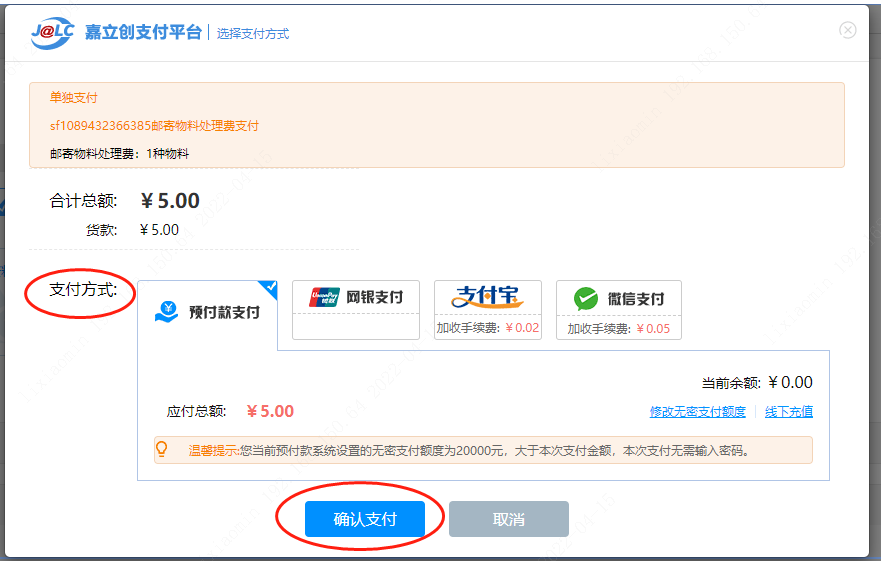Viewport: 881px width, 561px height.
Task: Click the sf1089432366385 order description text
Action: coord(154,126)
